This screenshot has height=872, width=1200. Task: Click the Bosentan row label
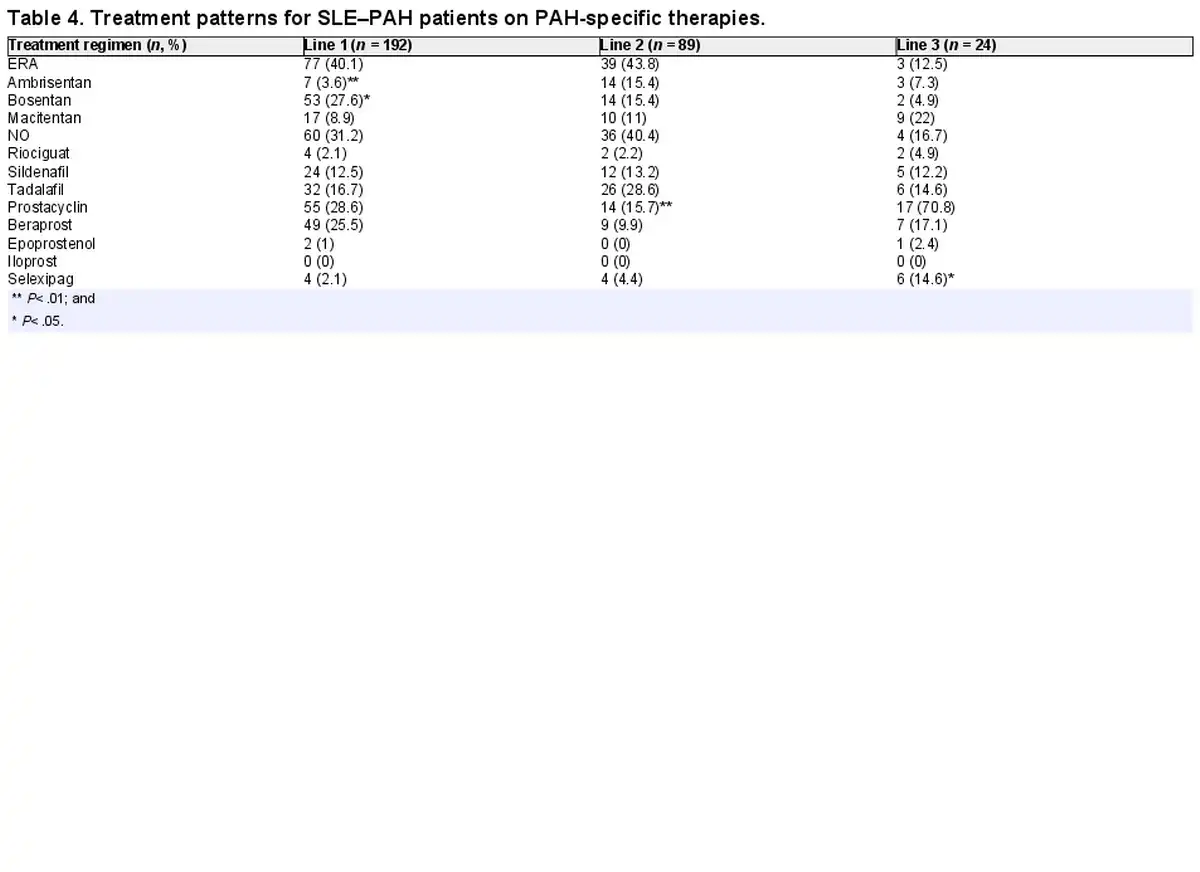click(x=39, y=100)
